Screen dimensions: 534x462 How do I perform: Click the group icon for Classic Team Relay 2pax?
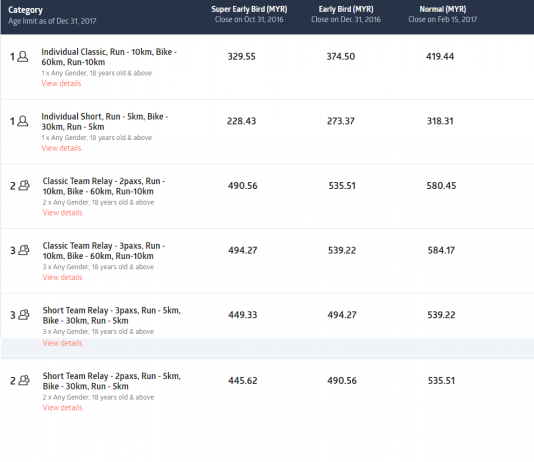[24, 186]
